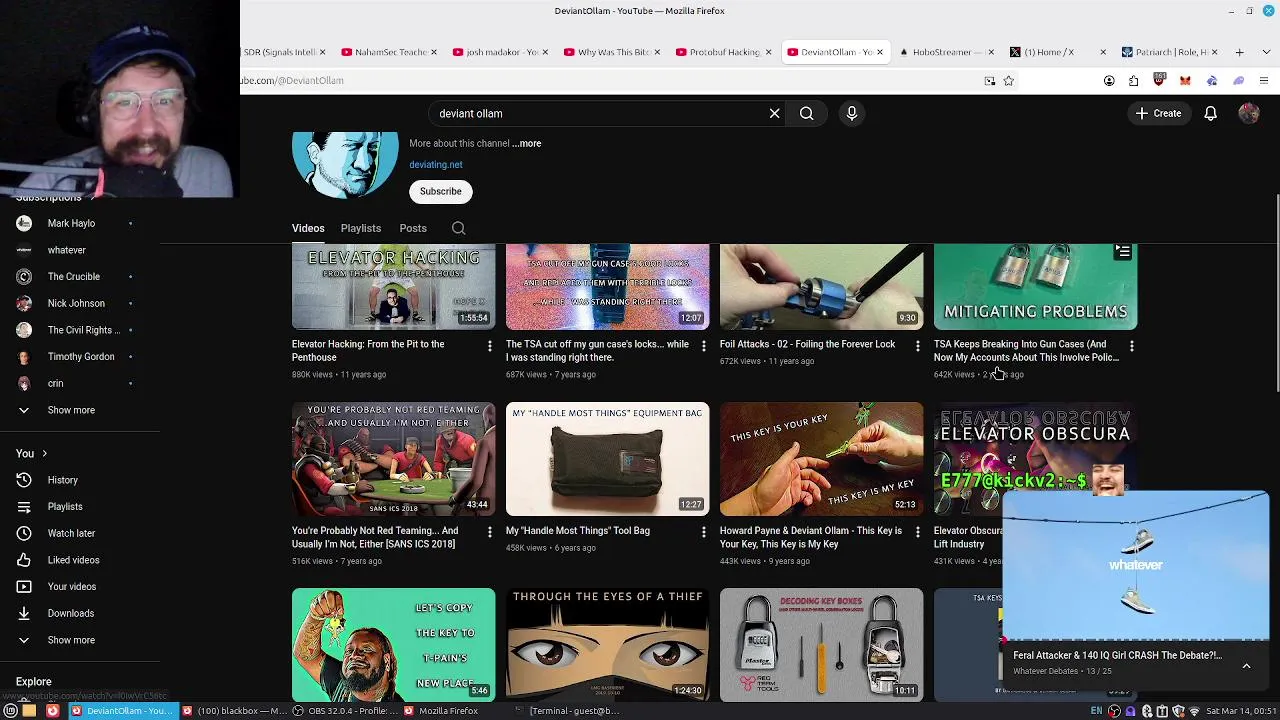Click the Create button
This screenshot has height=720, width=1280.
[x=1158, y=113]
